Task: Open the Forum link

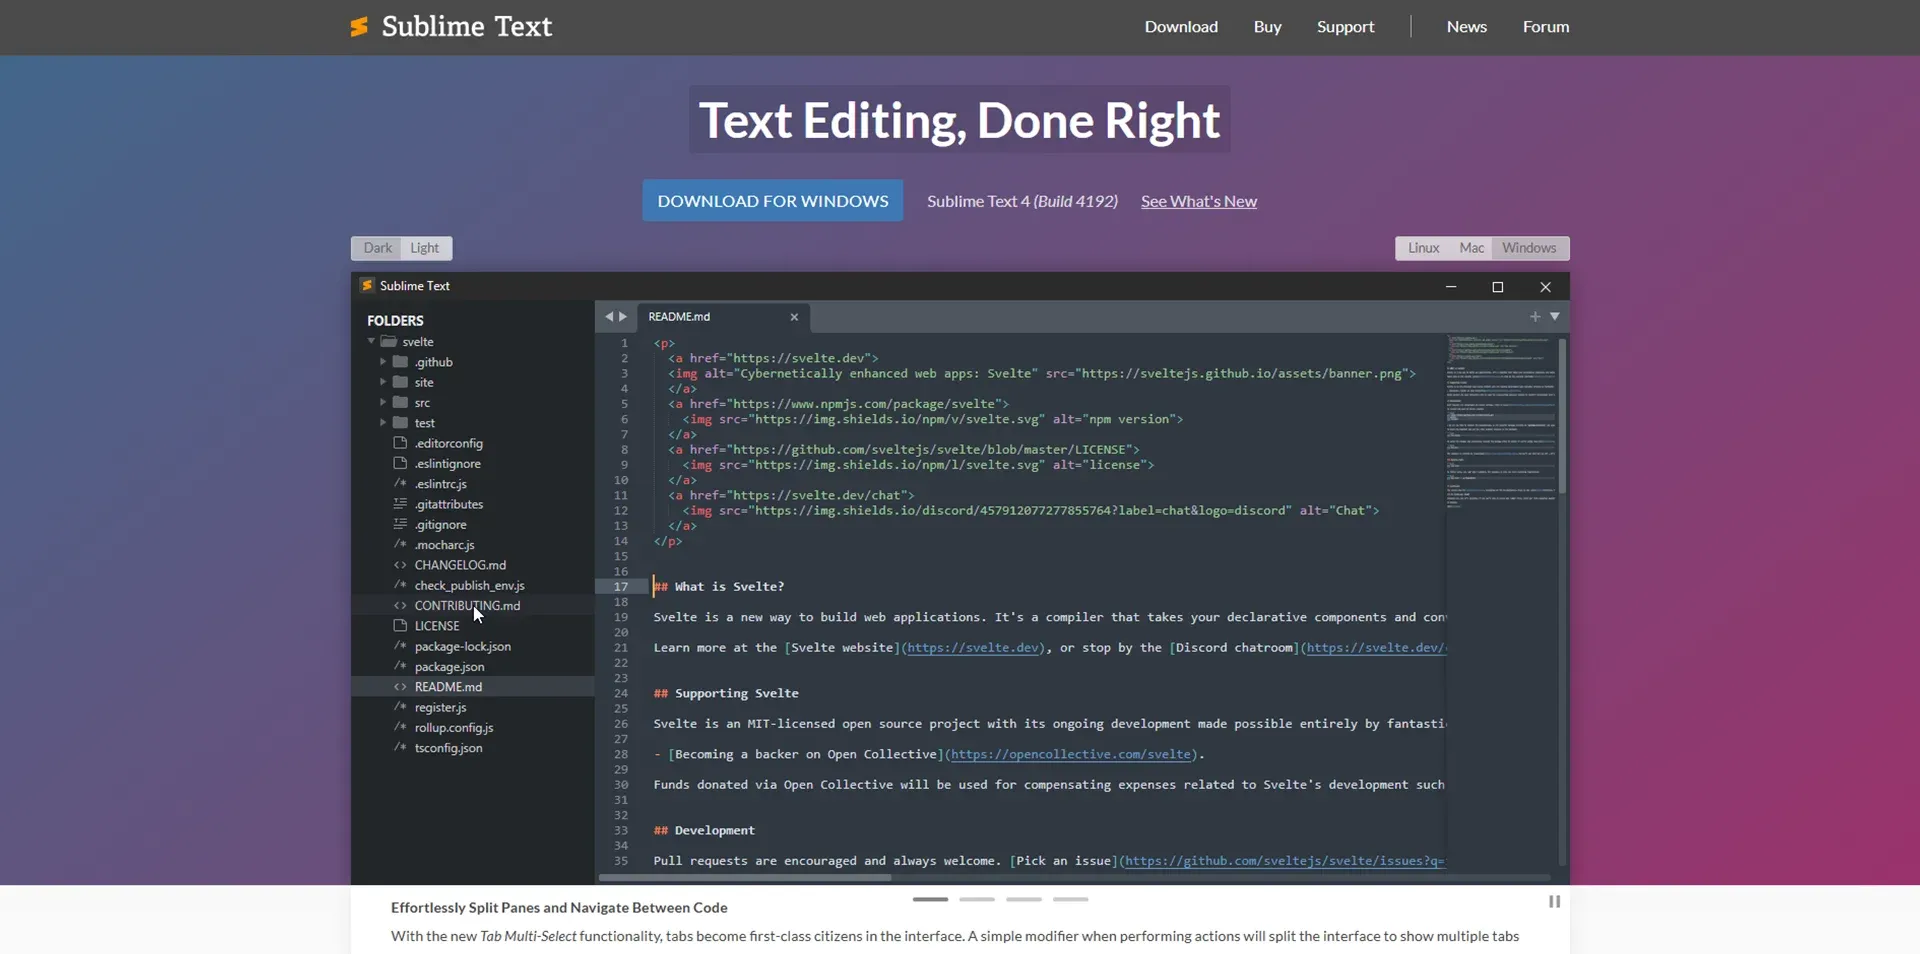Action: (x=1545, y=27)
